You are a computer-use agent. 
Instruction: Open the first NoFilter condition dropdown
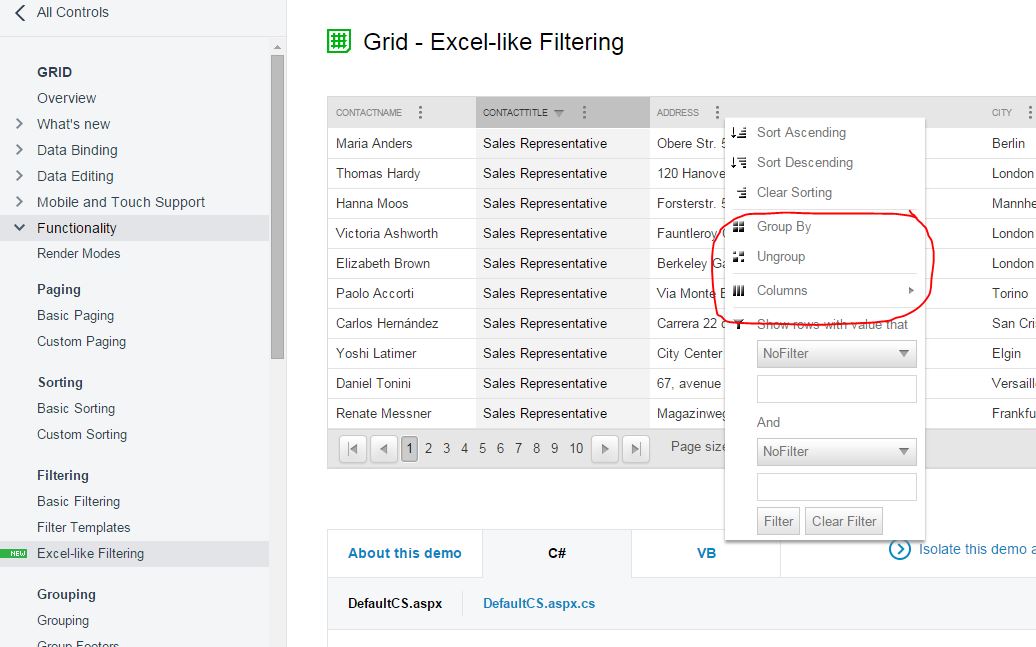(836, 354)
